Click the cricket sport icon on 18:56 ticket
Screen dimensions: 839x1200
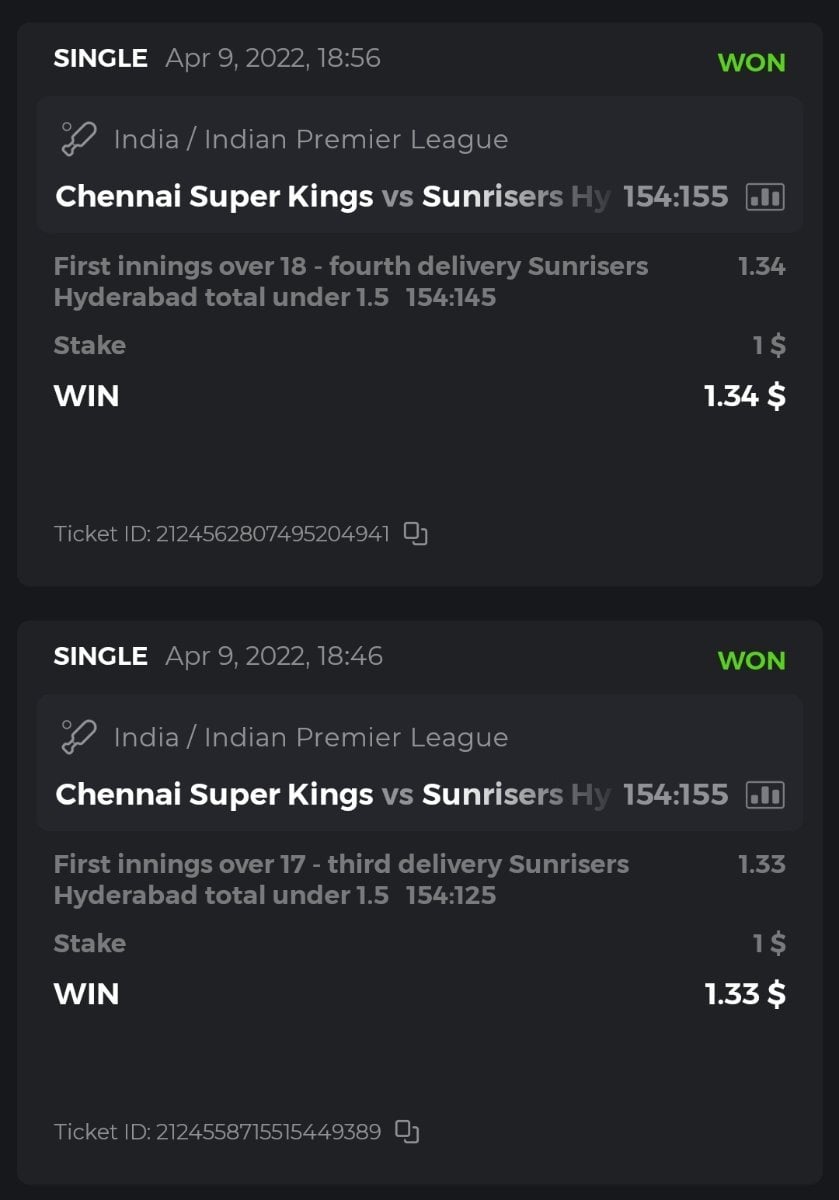tap(77, 139)
